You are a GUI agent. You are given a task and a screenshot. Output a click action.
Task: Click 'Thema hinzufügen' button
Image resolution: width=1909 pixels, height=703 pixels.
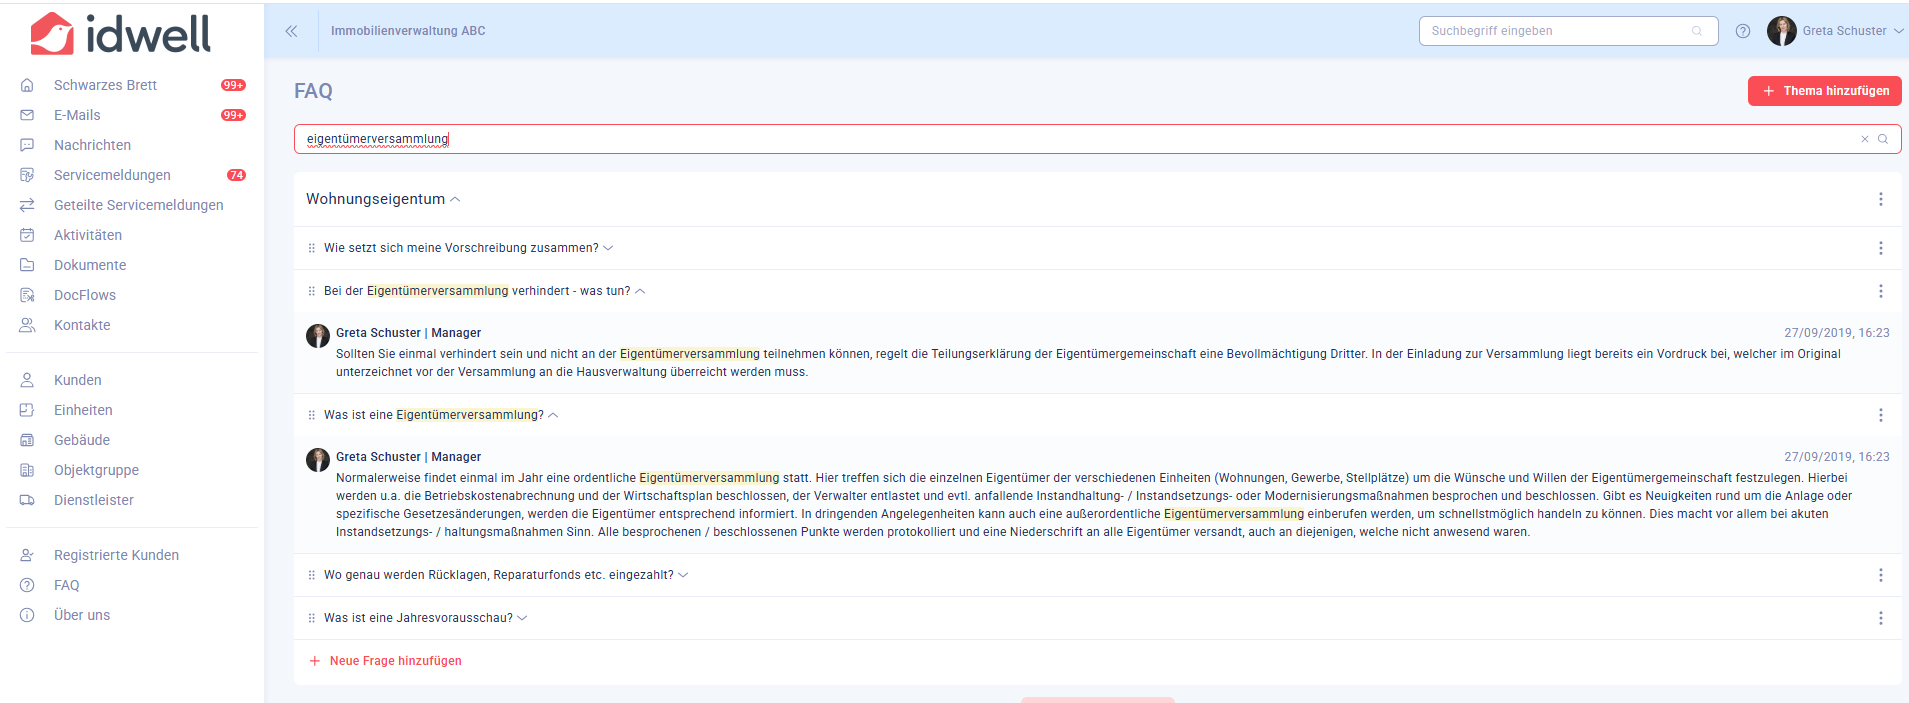coord(1824,91)
